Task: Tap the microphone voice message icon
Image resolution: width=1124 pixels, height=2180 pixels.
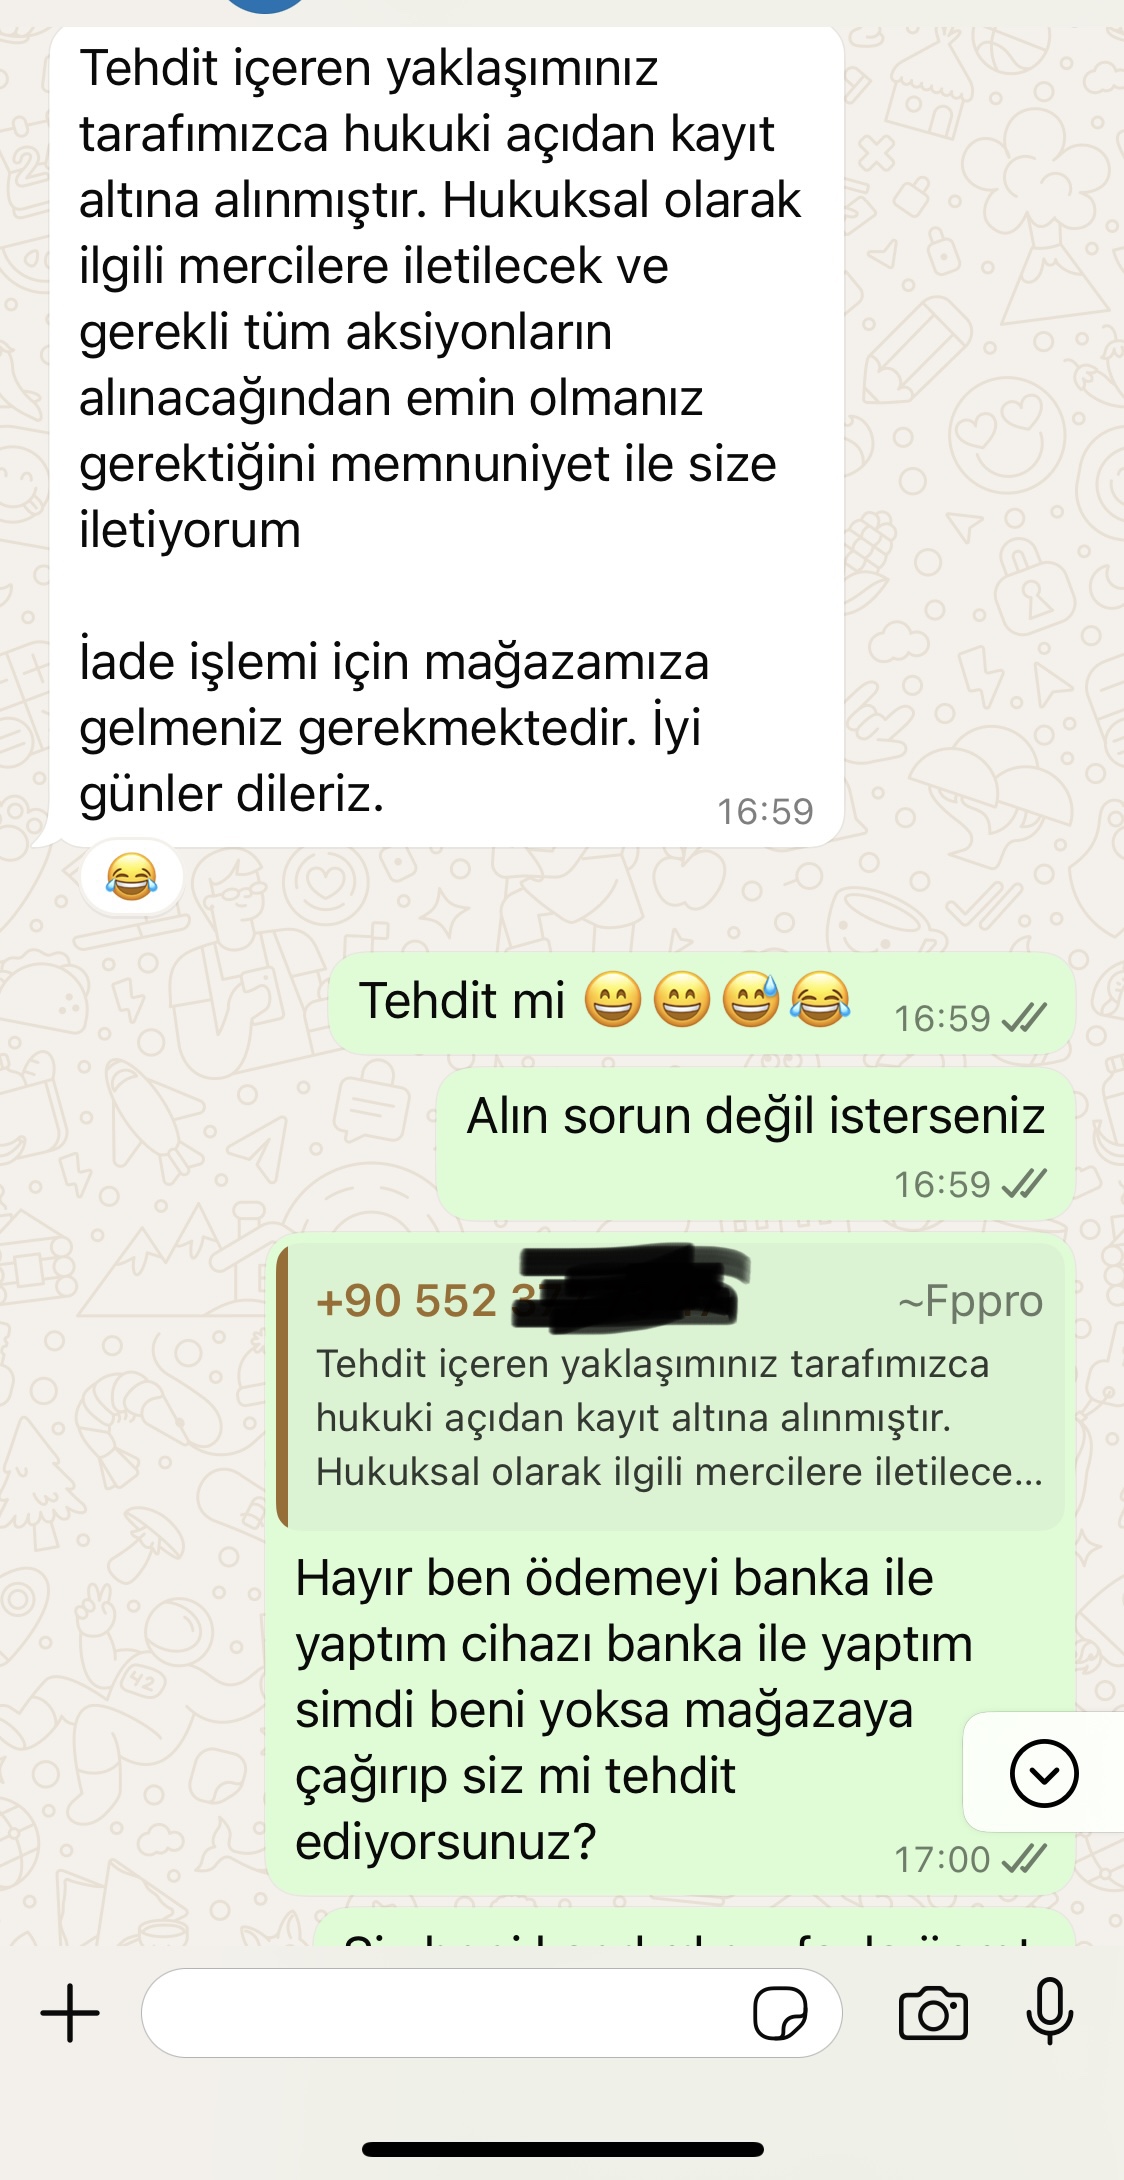Action: 1050,2011
